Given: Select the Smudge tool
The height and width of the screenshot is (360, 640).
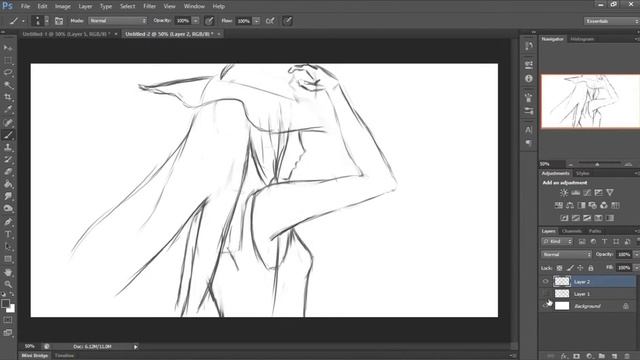Looking at the screenshot, I should click(8, 196).
